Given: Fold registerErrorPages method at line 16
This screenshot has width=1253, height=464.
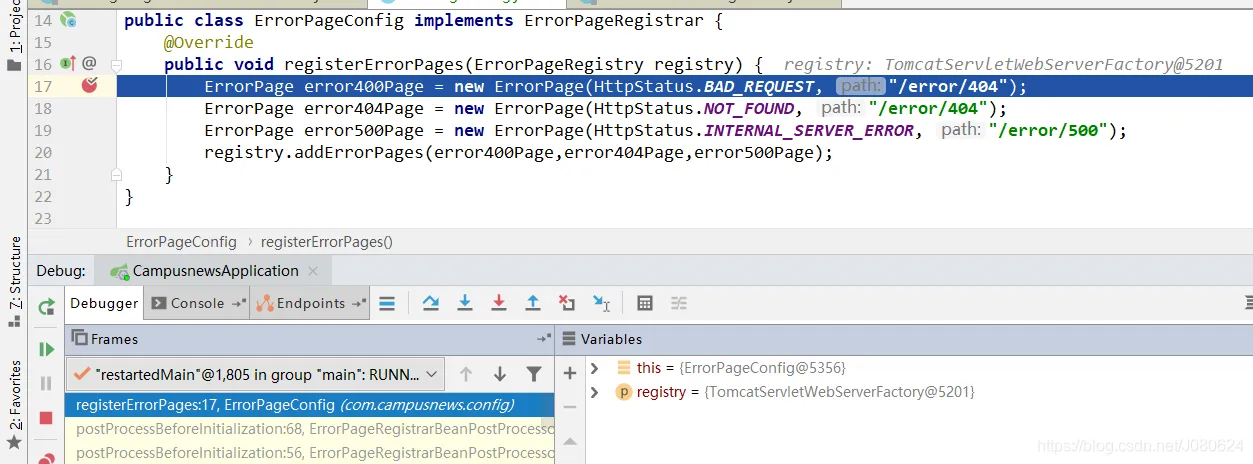Looking at the screenshot, I should 116,64.
